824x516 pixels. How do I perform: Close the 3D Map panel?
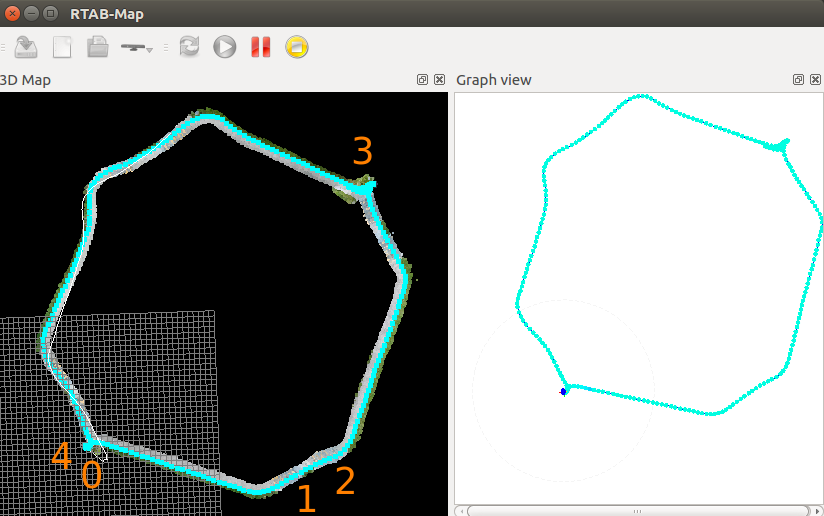[439, 79]
